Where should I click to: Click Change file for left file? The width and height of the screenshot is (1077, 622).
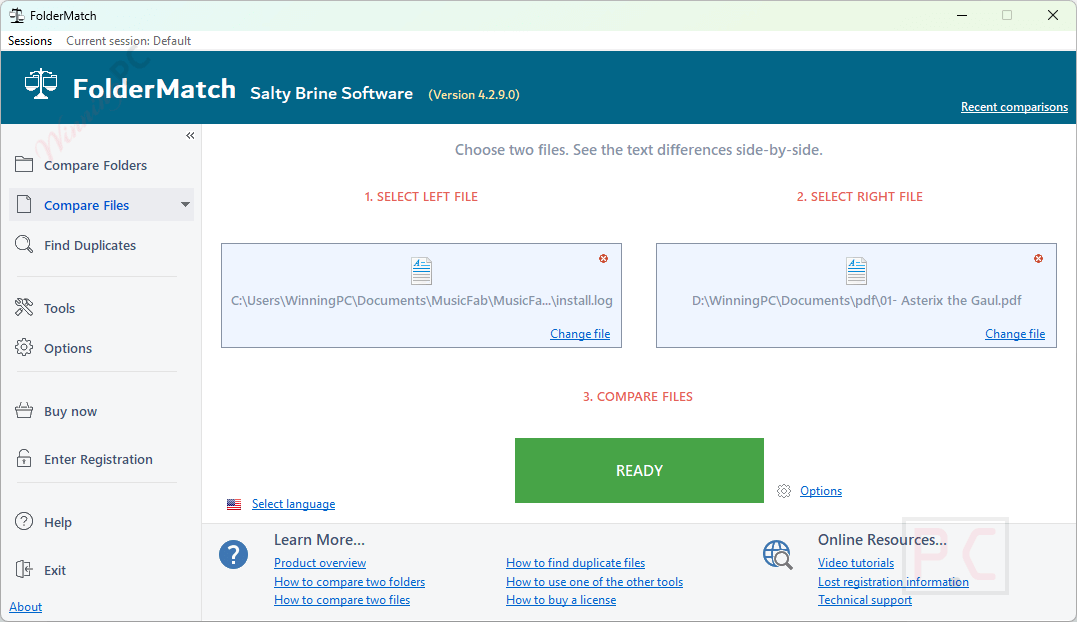pyautogui.click(x=580, y=334)
